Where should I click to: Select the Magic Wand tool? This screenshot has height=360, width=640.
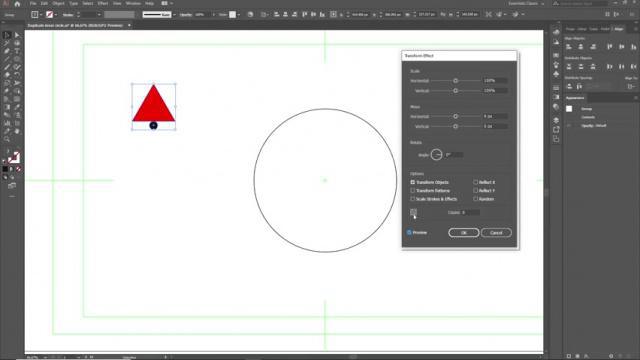[7, 43]
